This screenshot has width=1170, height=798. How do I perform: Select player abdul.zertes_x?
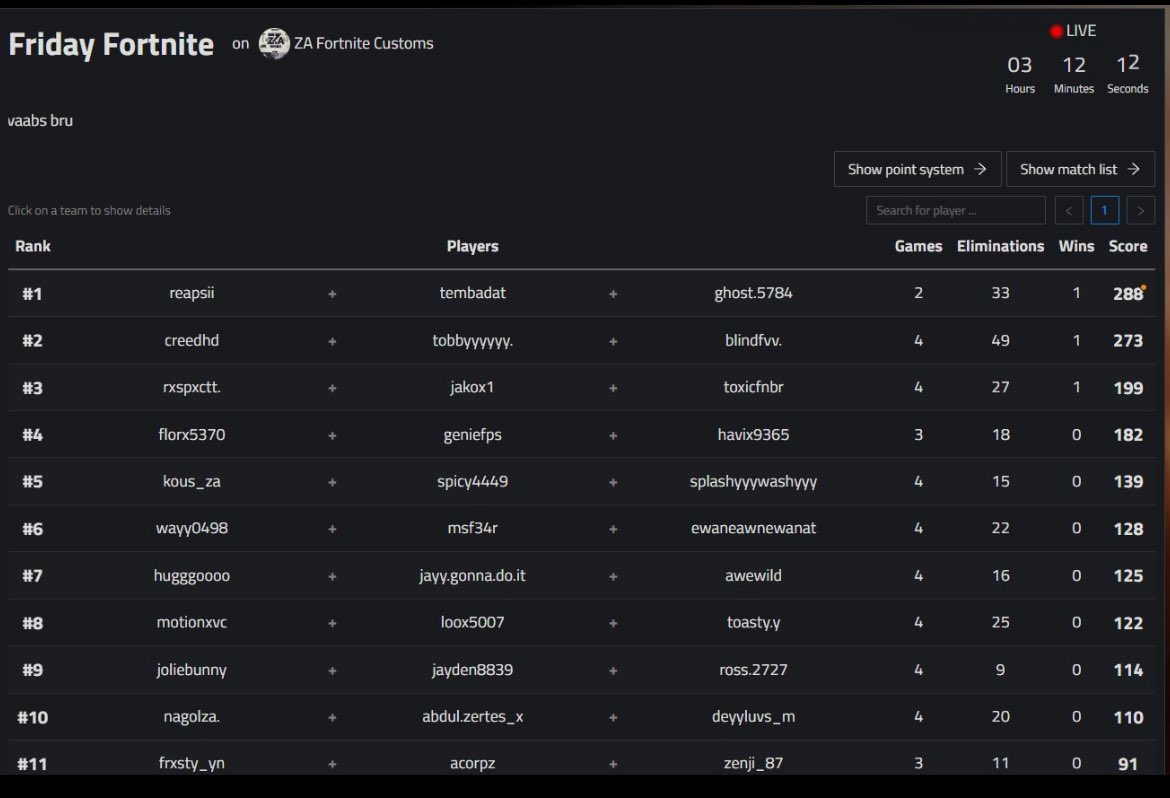tap(472, 717)
